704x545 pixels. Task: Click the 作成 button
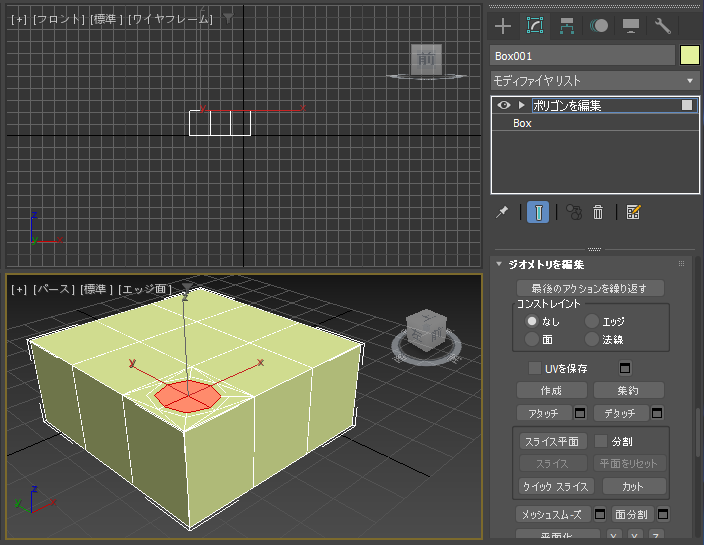pyautogui.click(x=551, y=390)
